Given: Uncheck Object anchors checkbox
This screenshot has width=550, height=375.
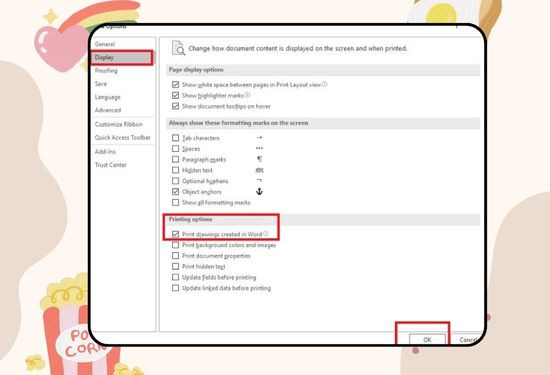Looking at the screenshot, I should tap(175, 192).
